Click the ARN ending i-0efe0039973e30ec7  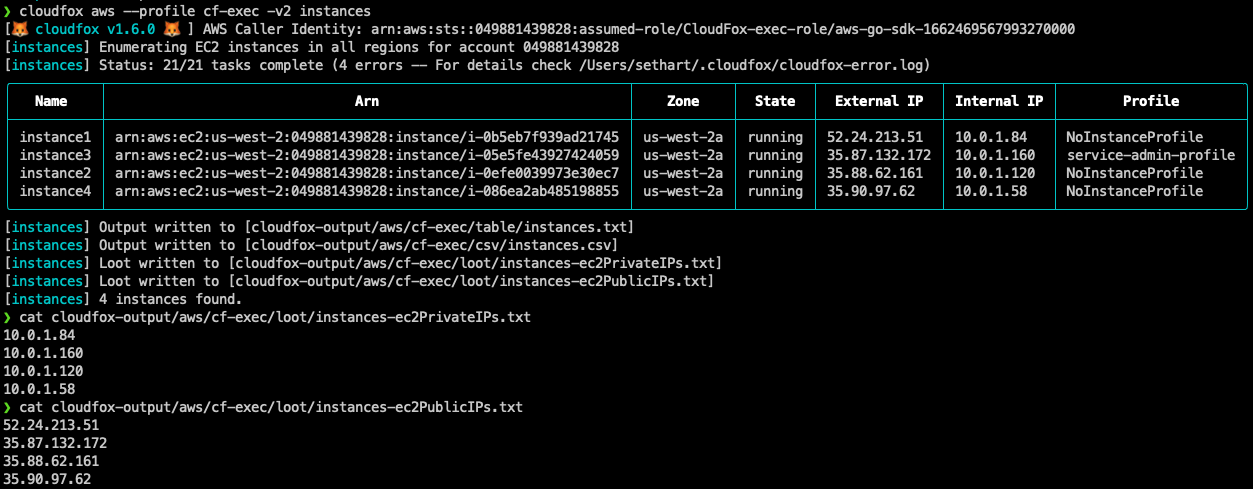click(x=367, y=173)
